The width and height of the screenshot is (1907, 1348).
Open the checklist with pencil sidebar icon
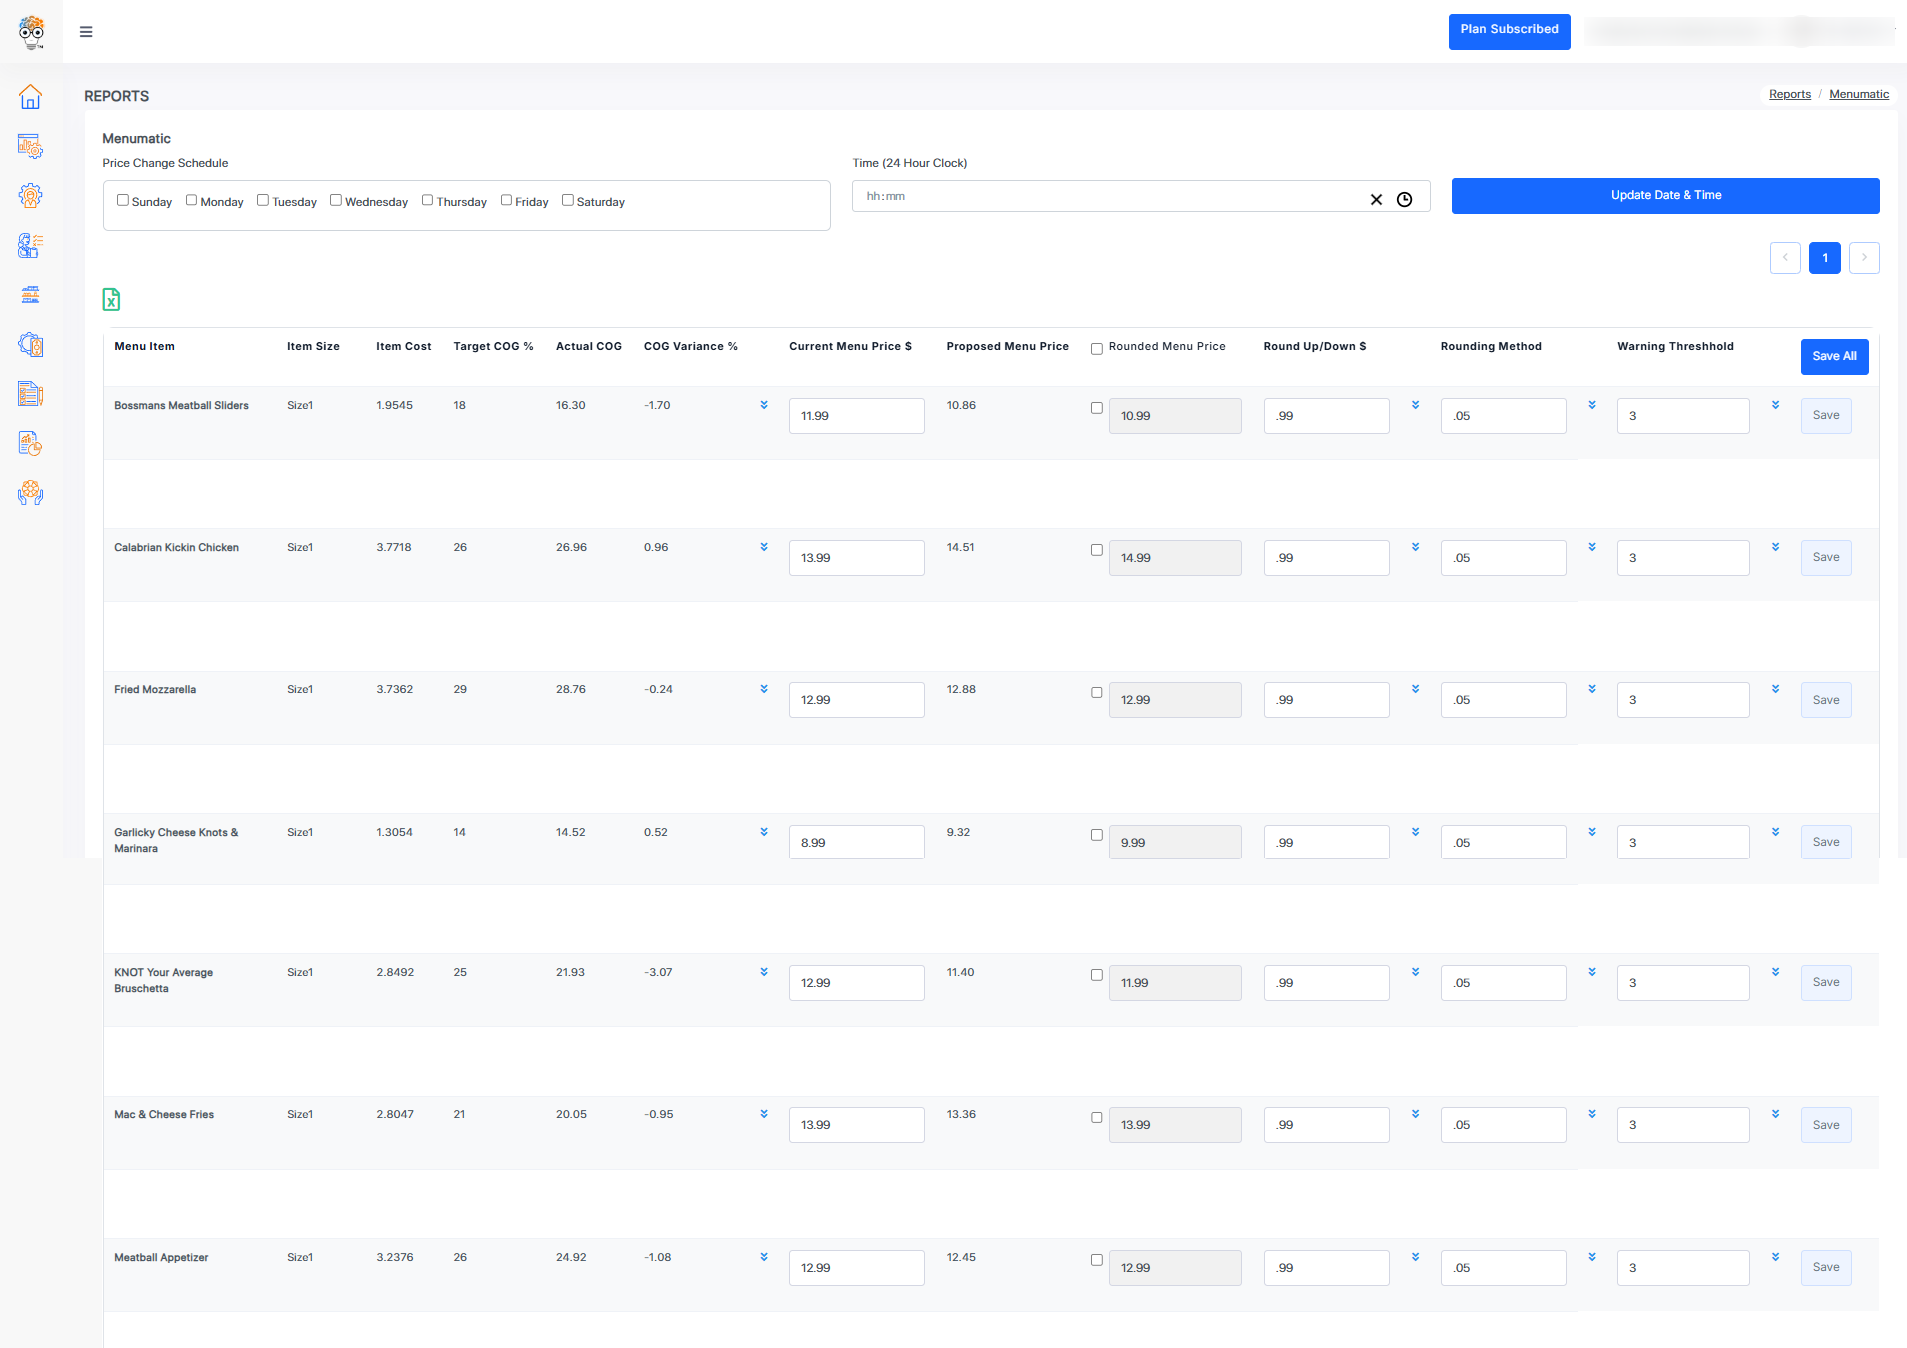31,394
